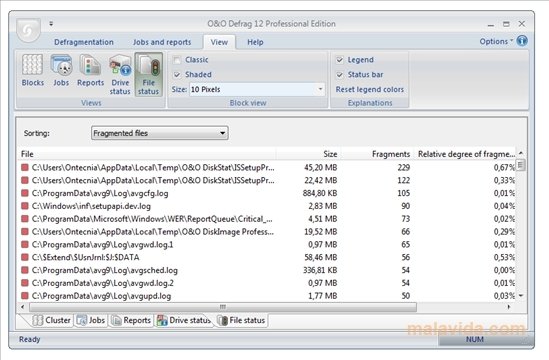Select the avgupd.log file path text
This screenshot has width=549, height=360.
102,296
